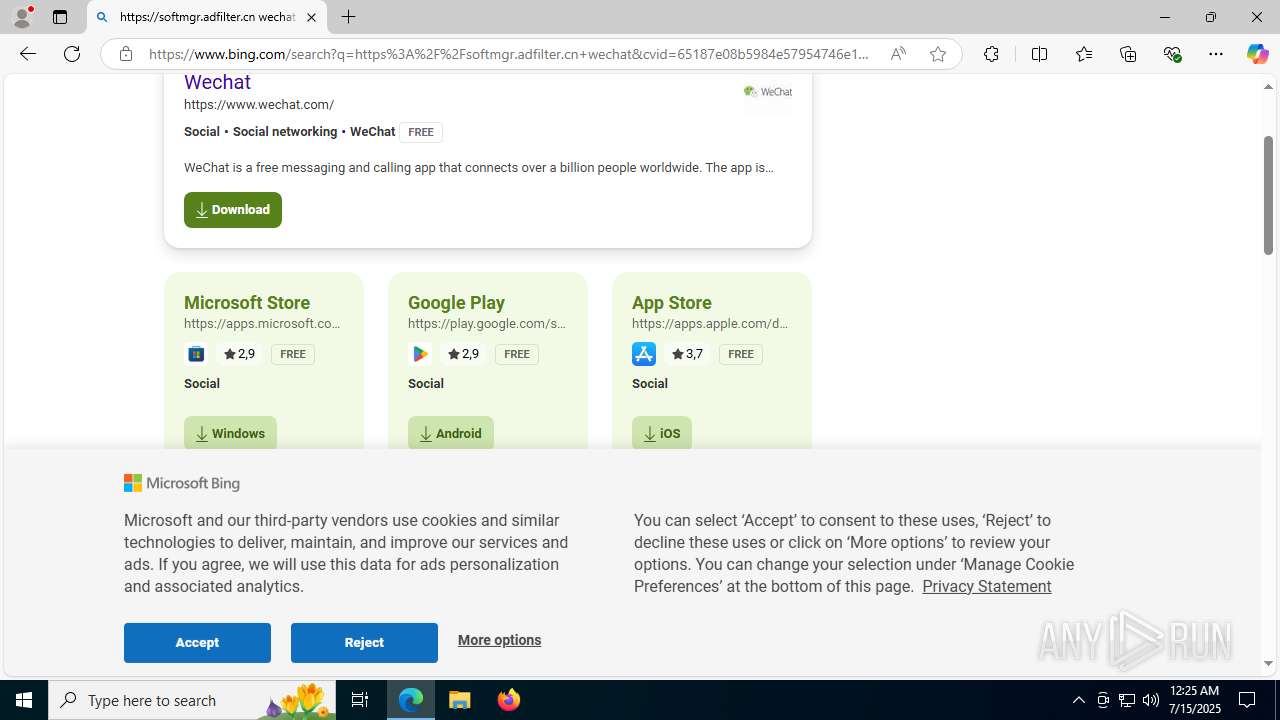
Task: Open the Windows Start menu
Action: (x=24, y=700)
